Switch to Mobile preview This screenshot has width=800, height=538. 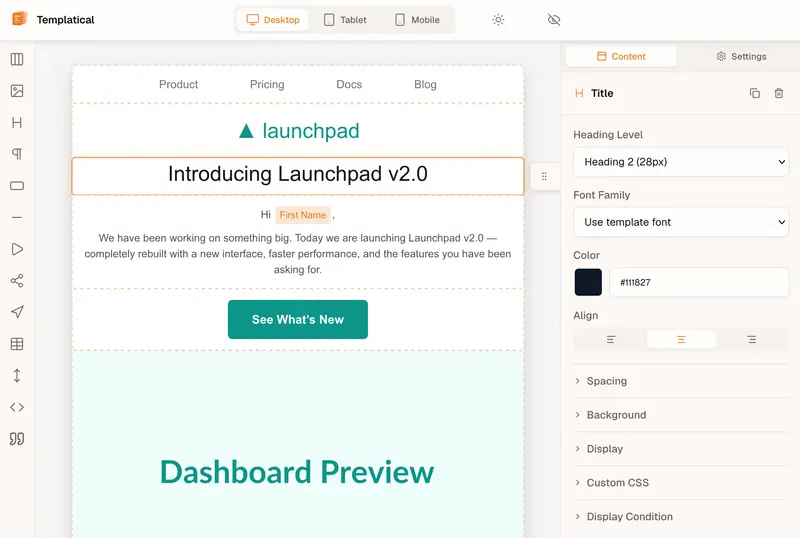[417, 20]
